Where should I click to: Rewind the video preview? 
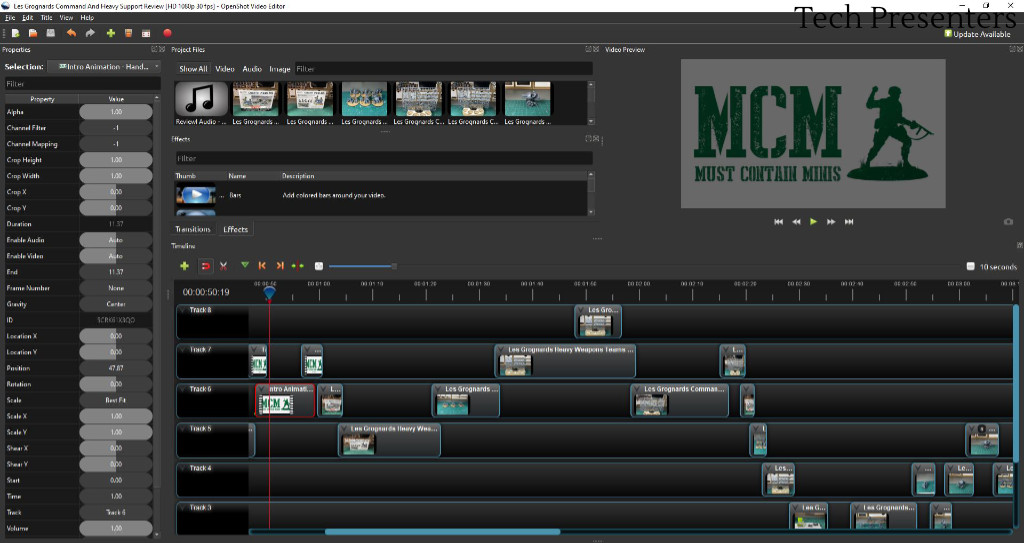click(796, 222)
